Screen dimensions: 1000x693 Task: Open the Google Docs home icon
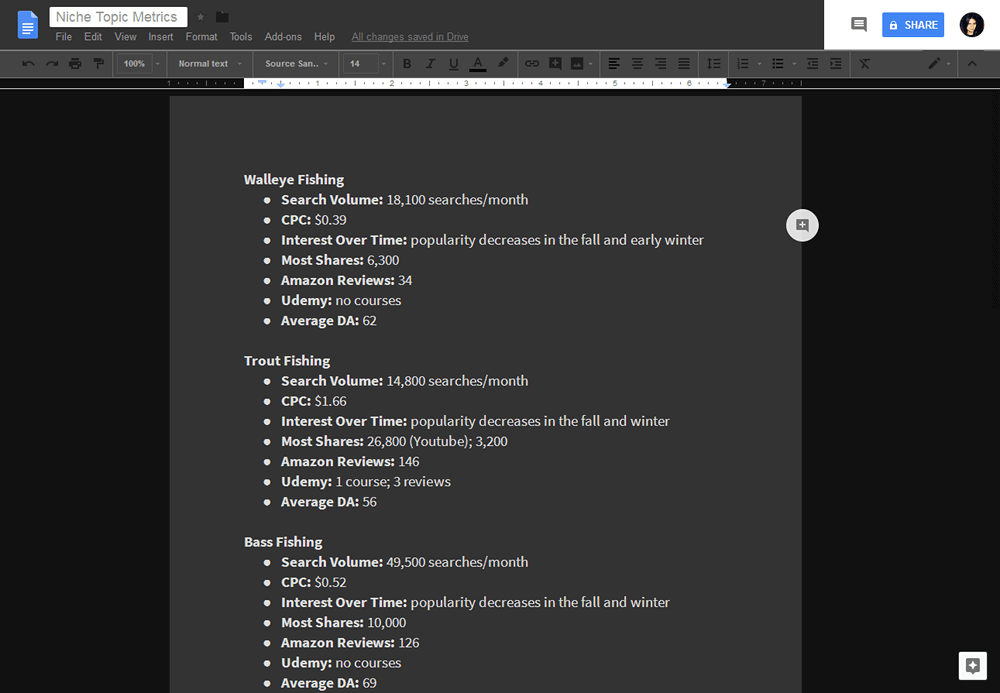coord(27,26)
